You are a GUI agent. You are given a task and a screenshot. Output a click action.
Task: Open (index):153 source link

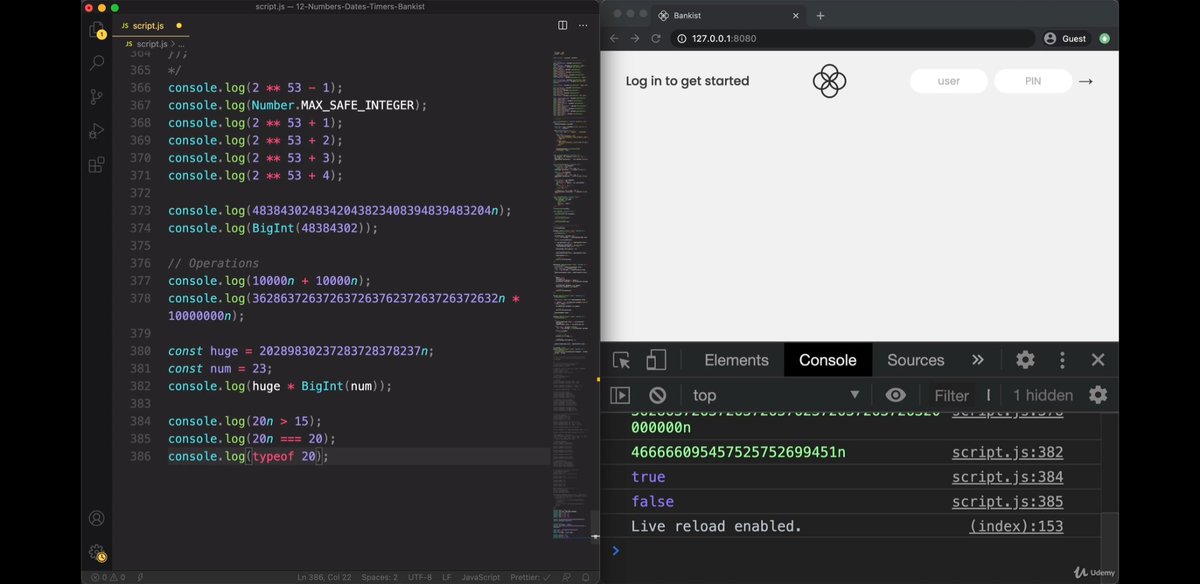[1016, 526]
